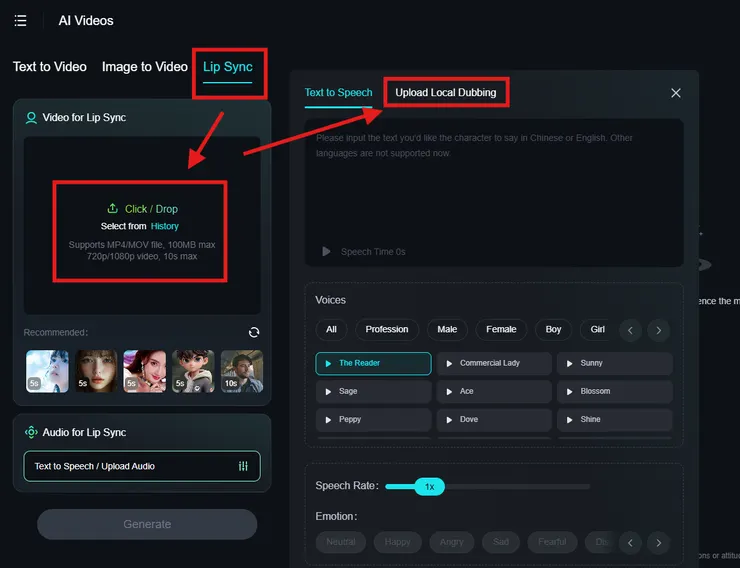This screenshot has height=568, width=740.
Task: Show more voice categories with right chevron
Action: coord(659,330)
